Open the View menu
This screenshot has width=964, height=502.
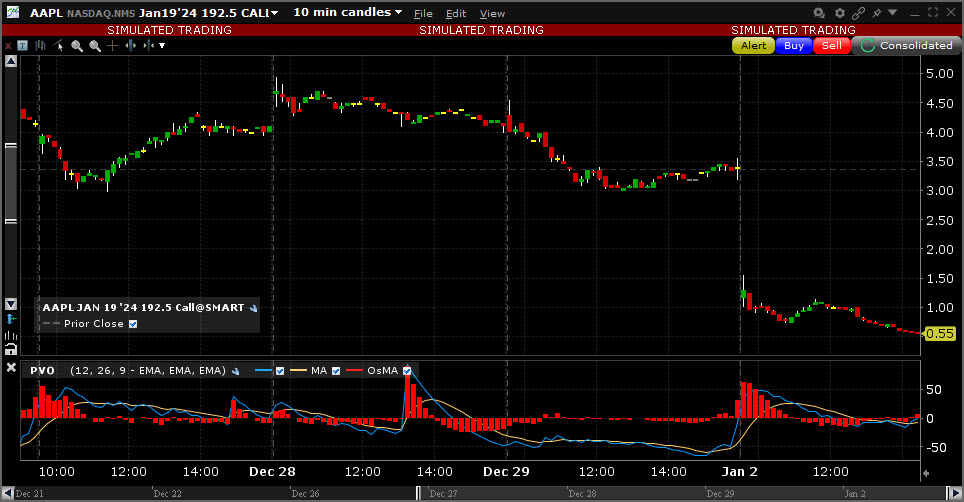[x=492, y=14]
